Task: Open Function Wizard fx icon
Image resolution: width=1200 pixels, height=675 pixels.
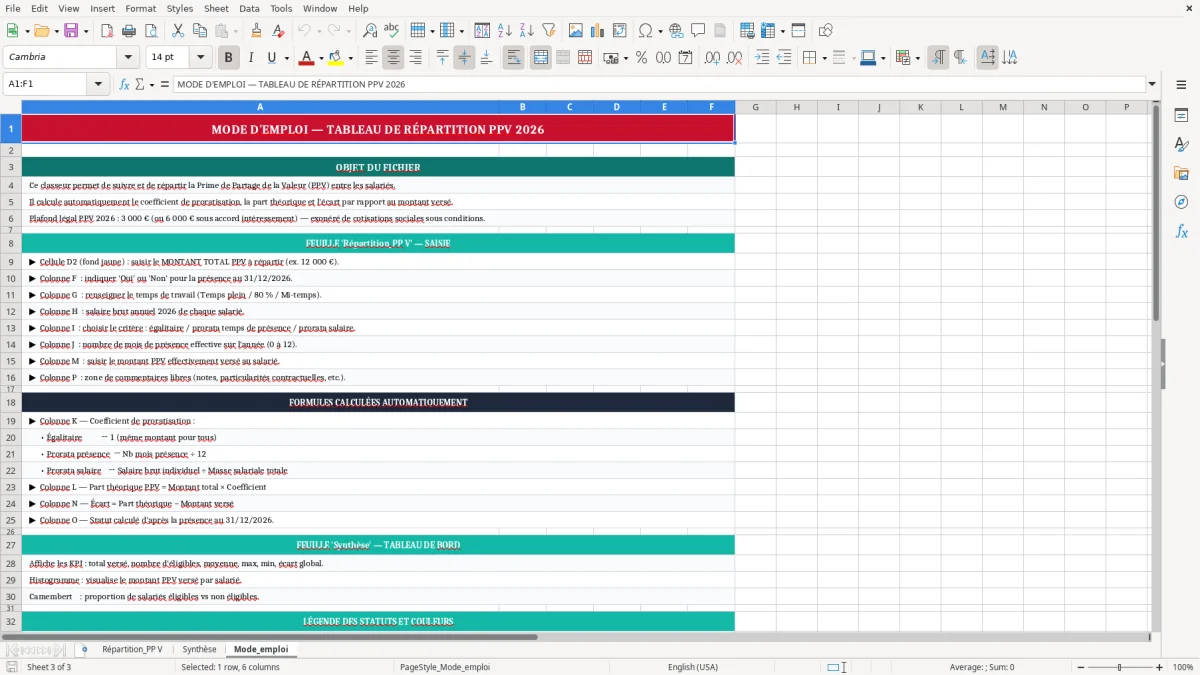Action: pyautogui.click(x=125, y=84)
